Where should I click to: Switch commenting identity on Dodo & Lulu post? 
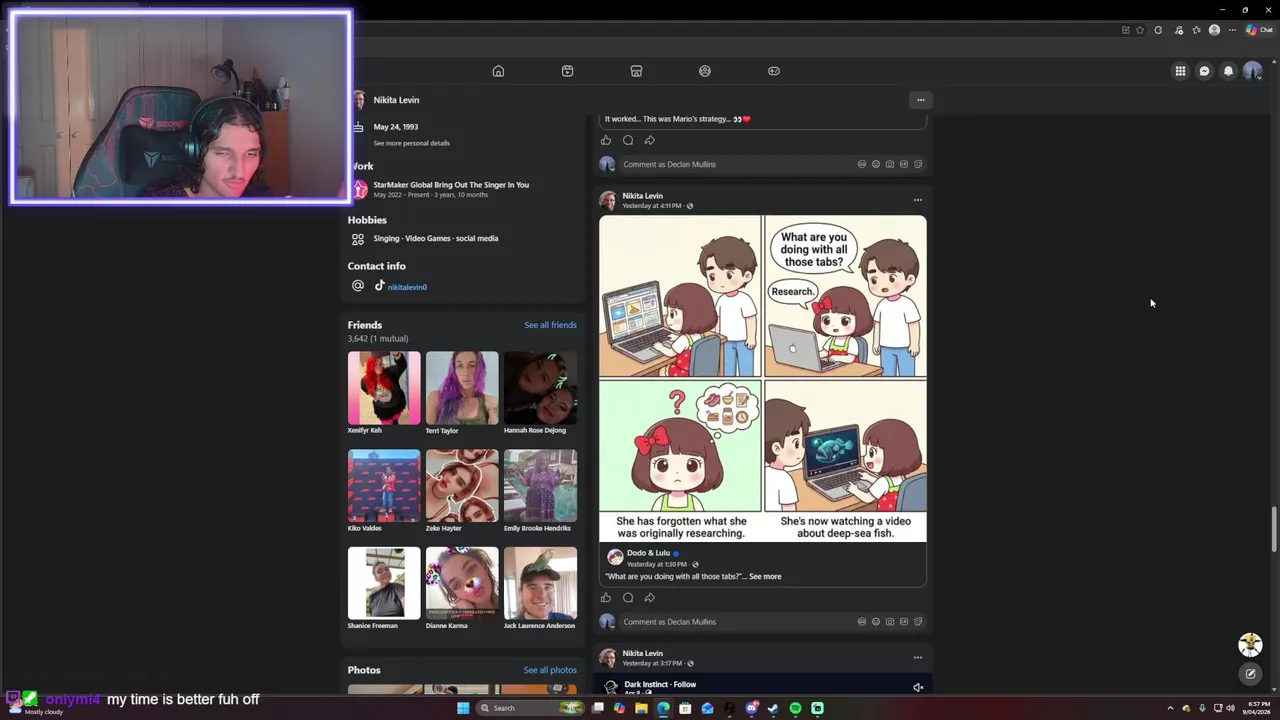tap(607, 622)
